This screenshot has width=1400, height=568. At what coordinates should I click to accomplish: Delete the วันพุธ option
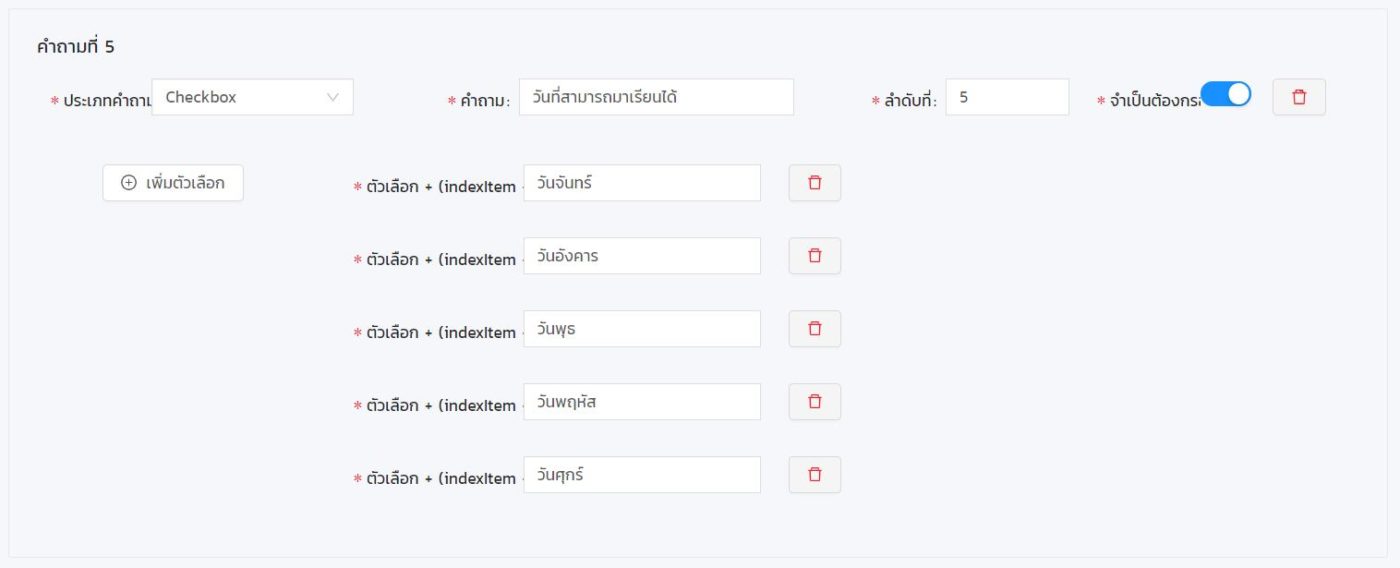click(814, 329)
